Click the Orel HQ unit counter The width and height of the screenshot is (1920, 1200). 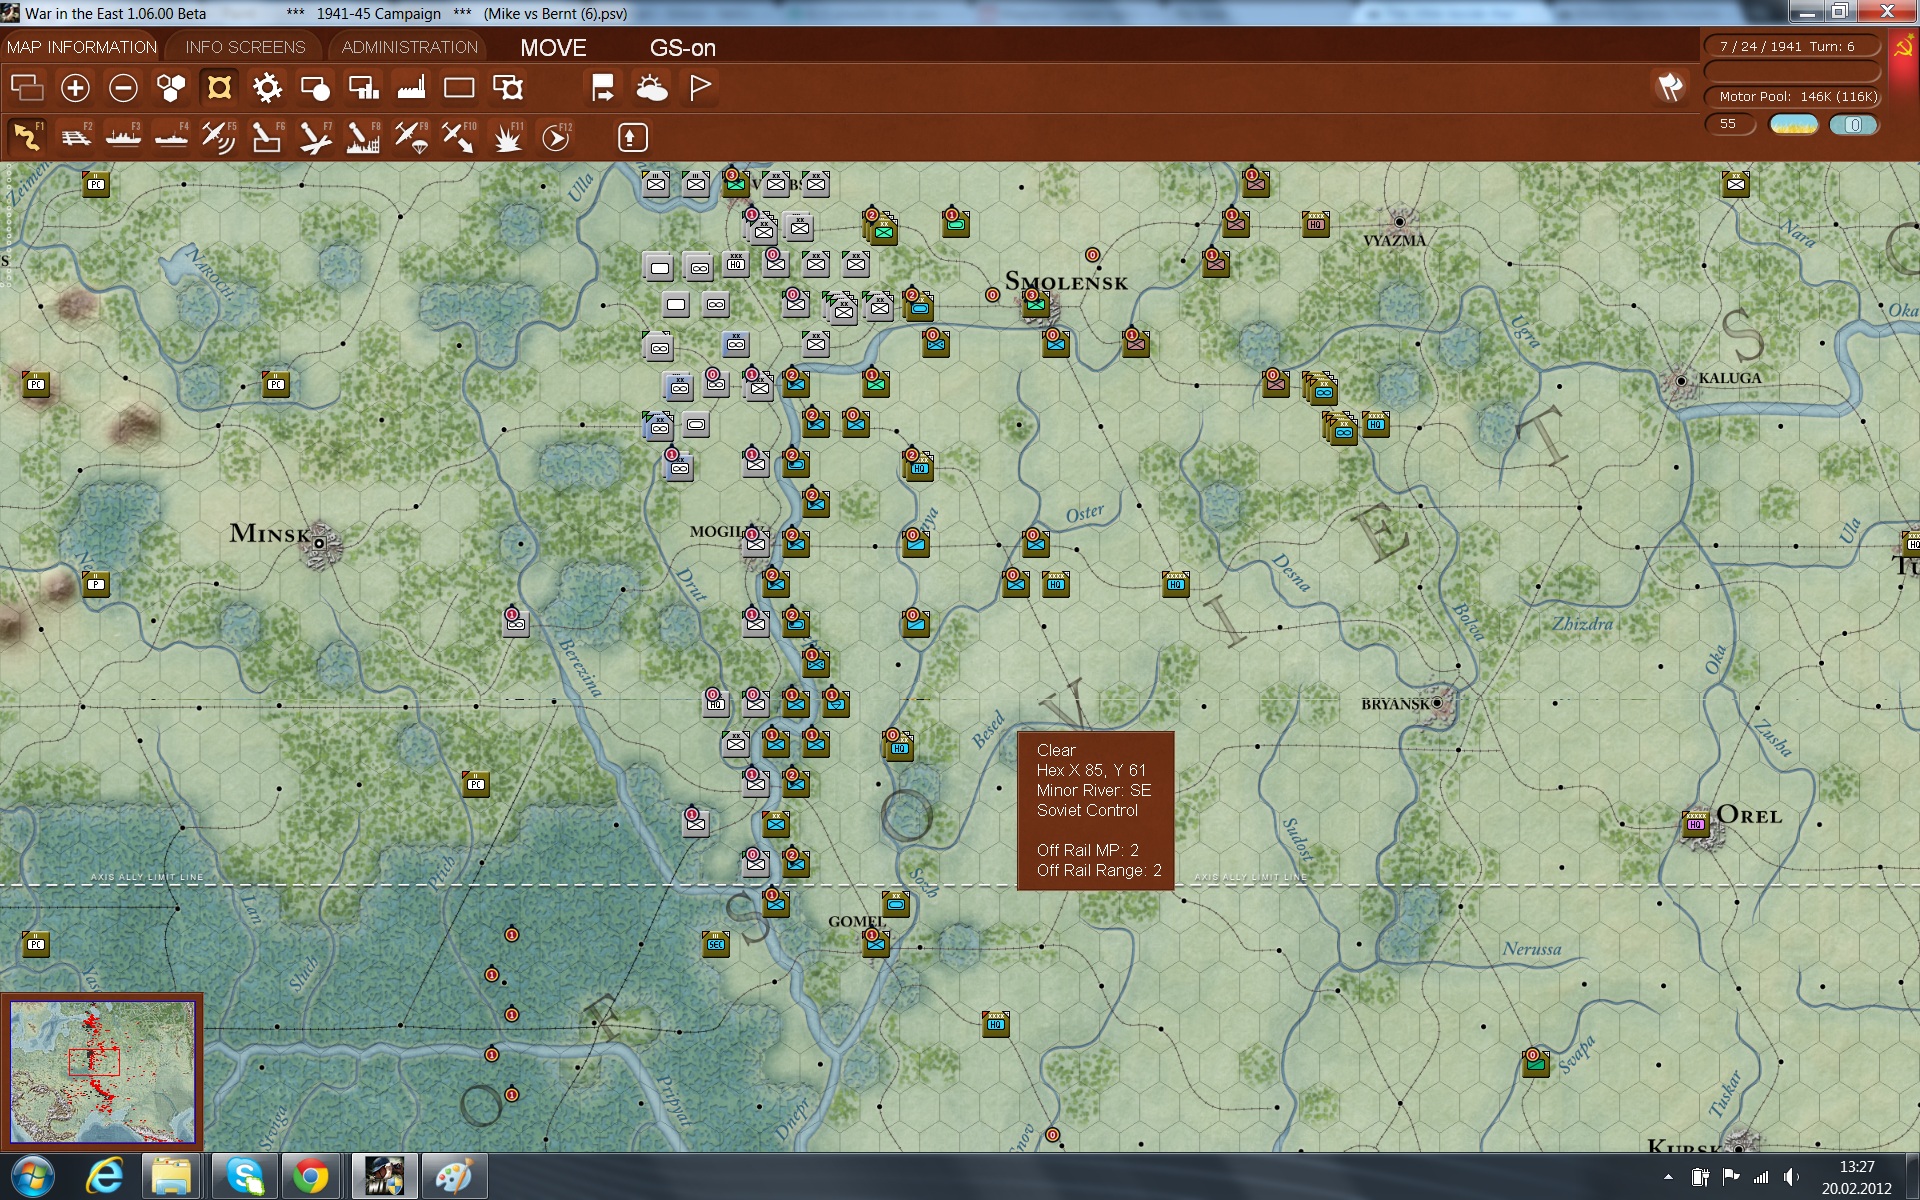click(x=1695, y=825)
